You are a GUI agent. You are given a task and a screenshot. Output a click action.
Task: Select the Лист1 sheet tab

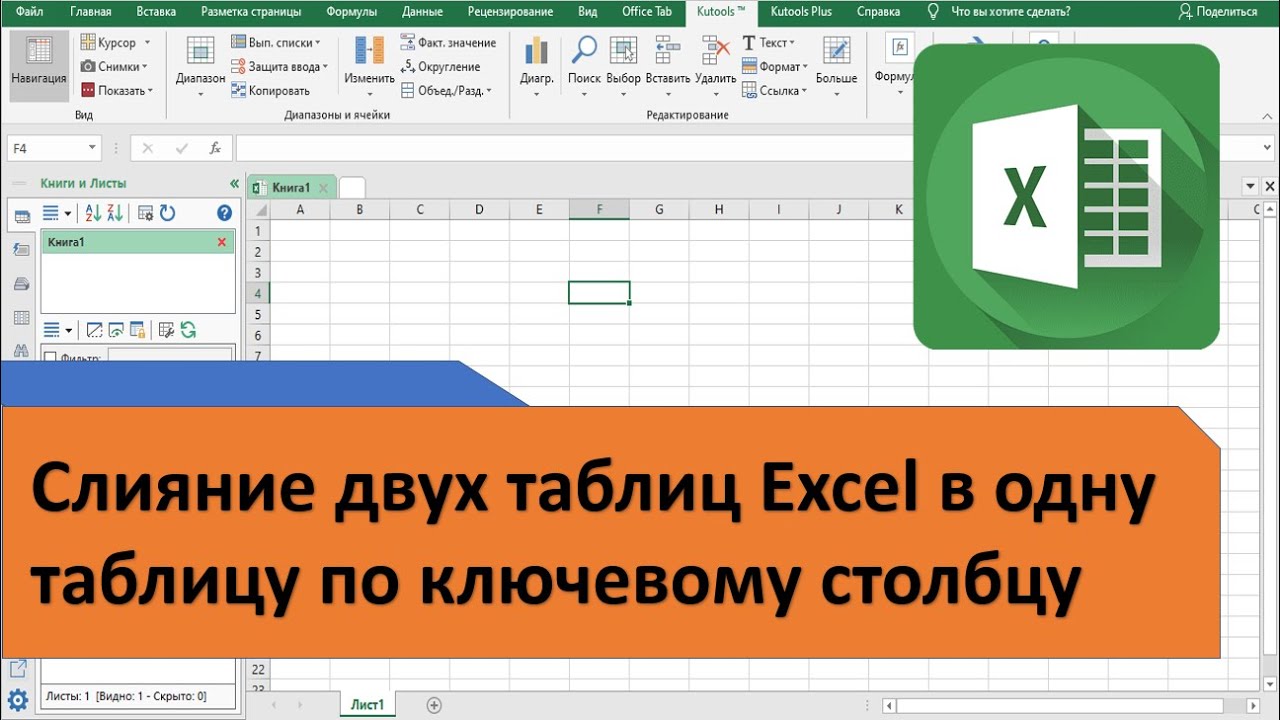pyautogui.click(x=367, y=705)
